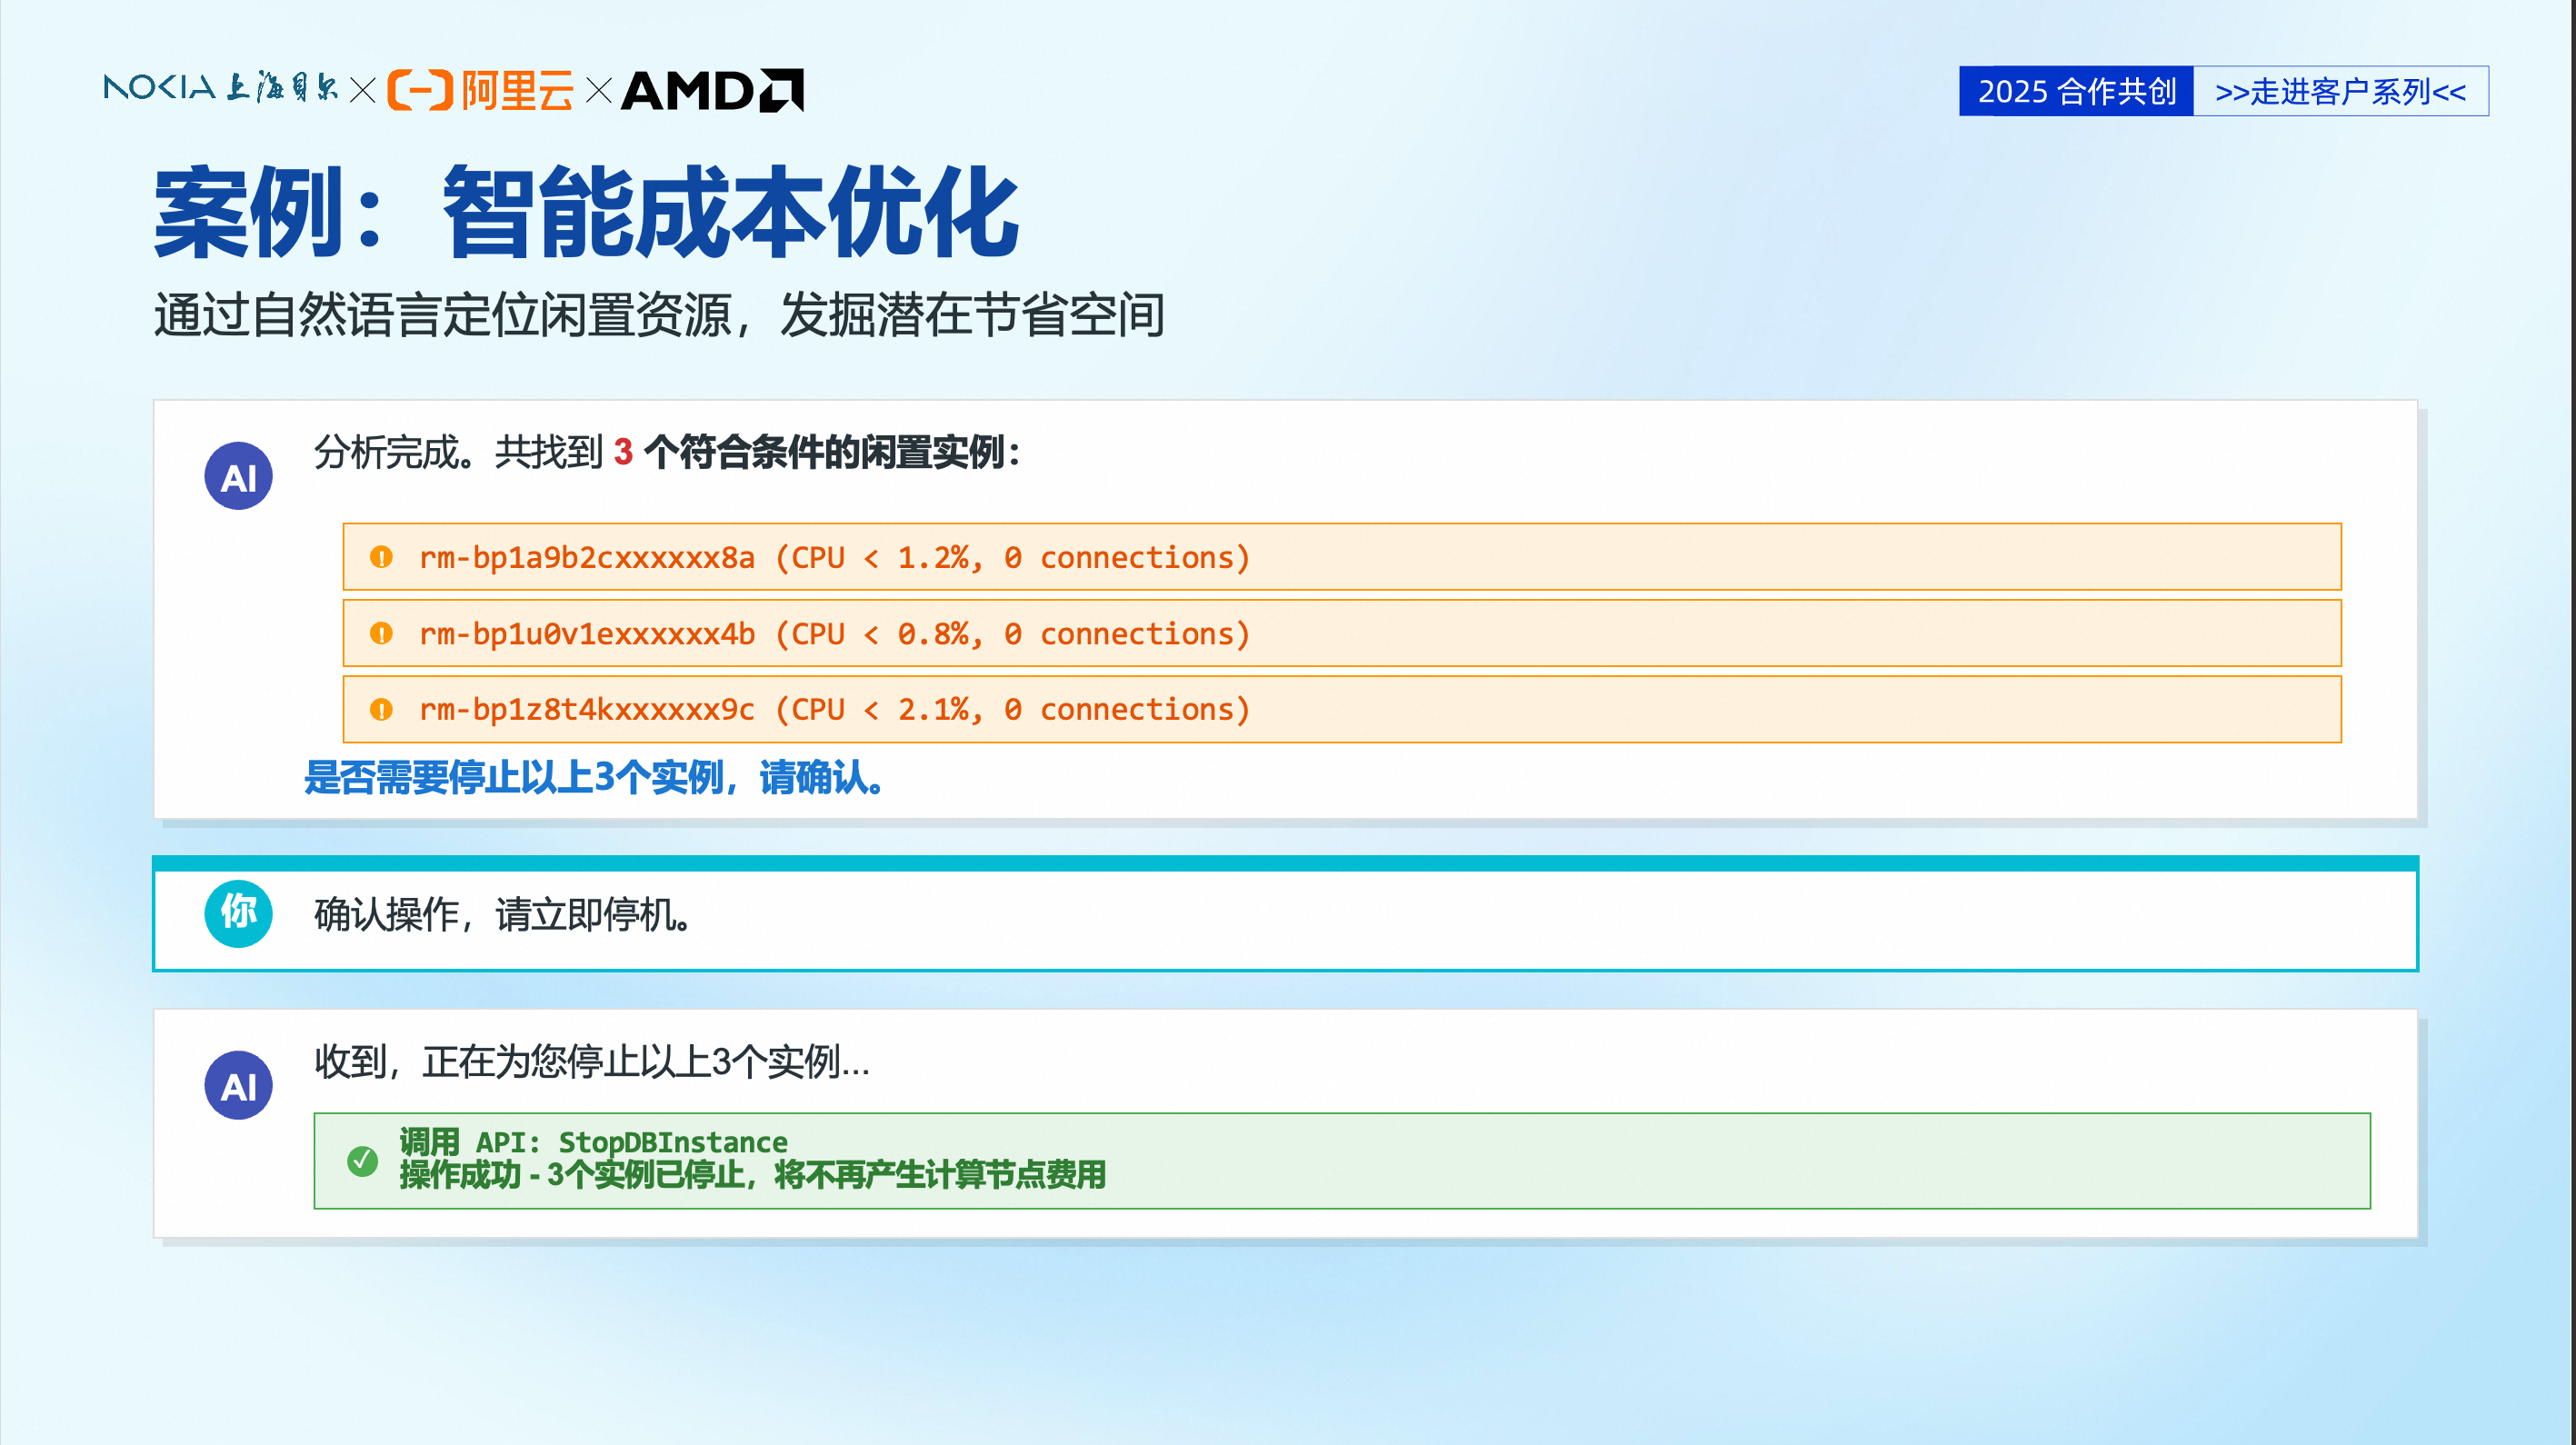
Task: Click the Alibaba Cloud 阿里云 logo
Action: pos(480,90)
